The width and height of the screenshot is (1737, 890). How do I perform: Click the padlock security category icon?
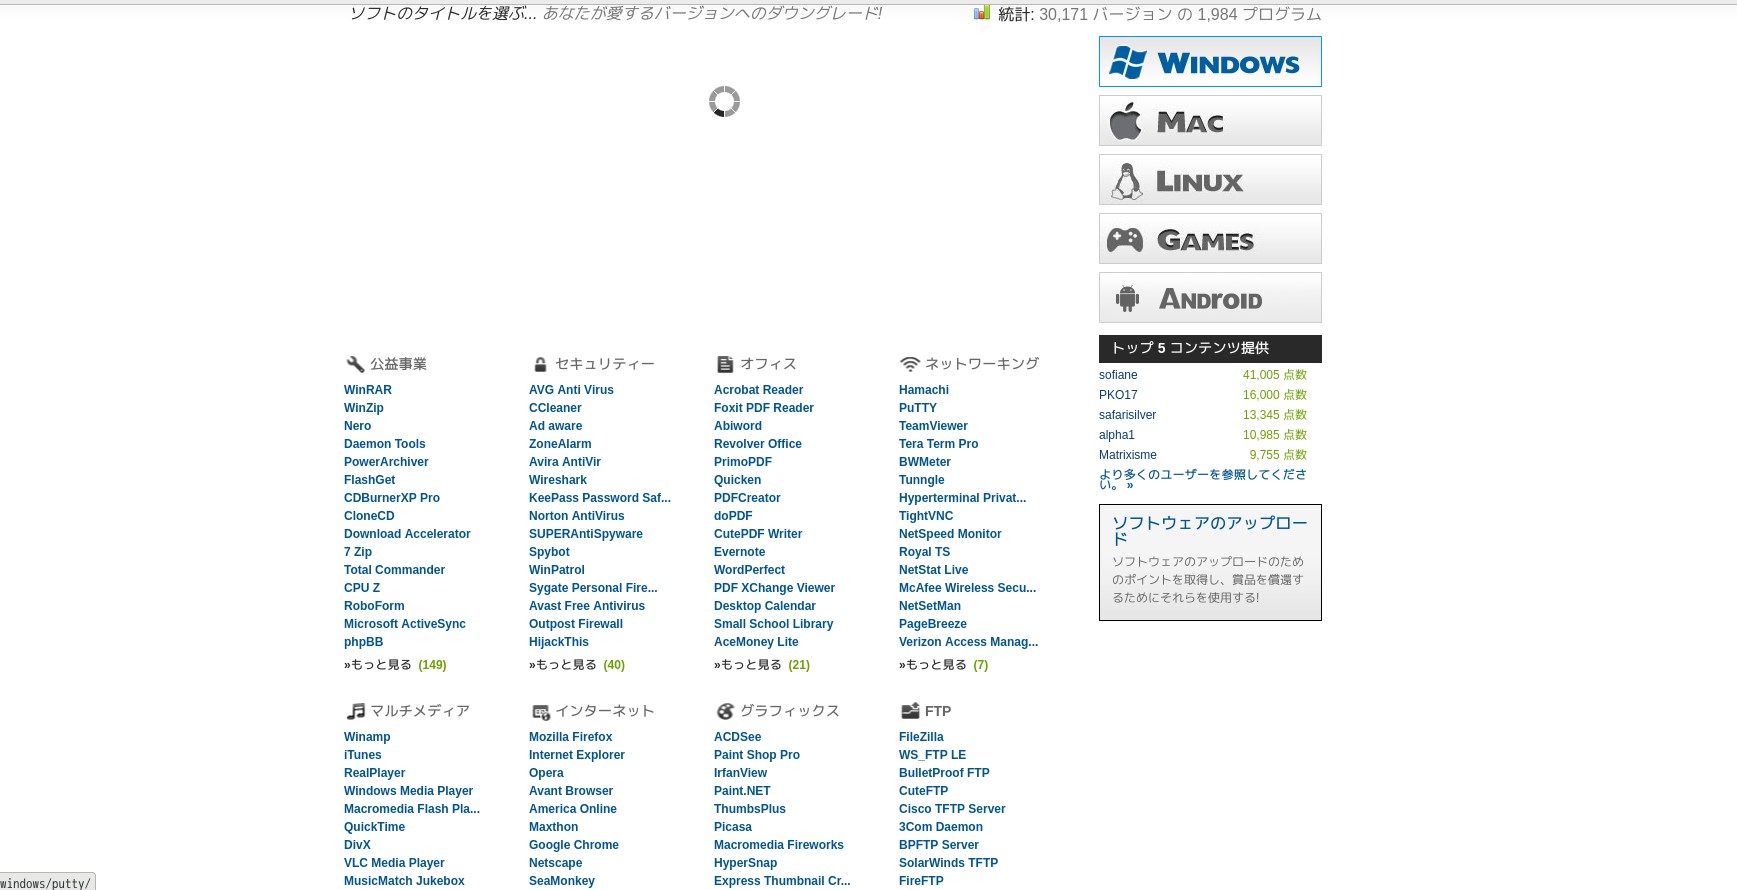pyautogui.click(x=540, y=364)
